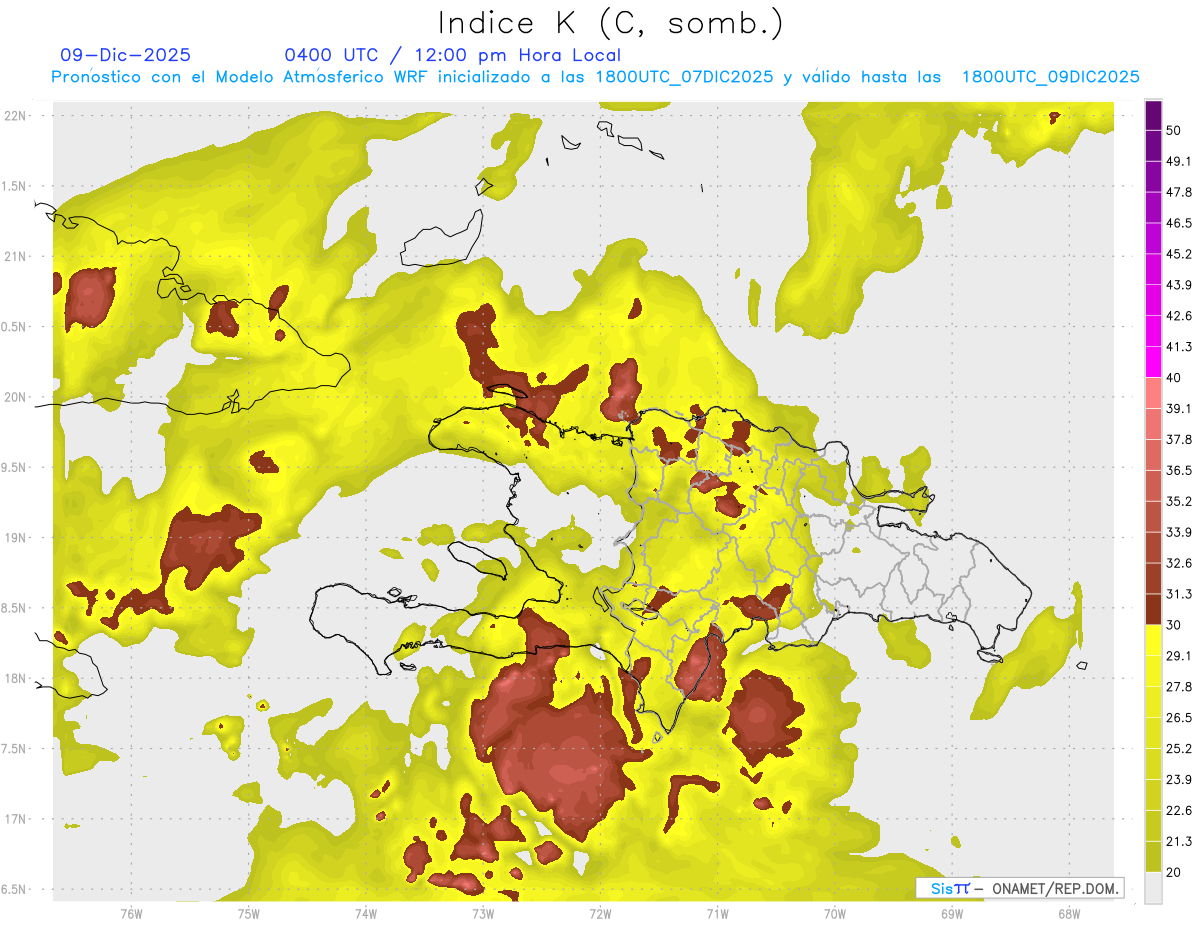Click the longitude label '68W'
Screen dimensions: 1200x927
coord(1068,914)
